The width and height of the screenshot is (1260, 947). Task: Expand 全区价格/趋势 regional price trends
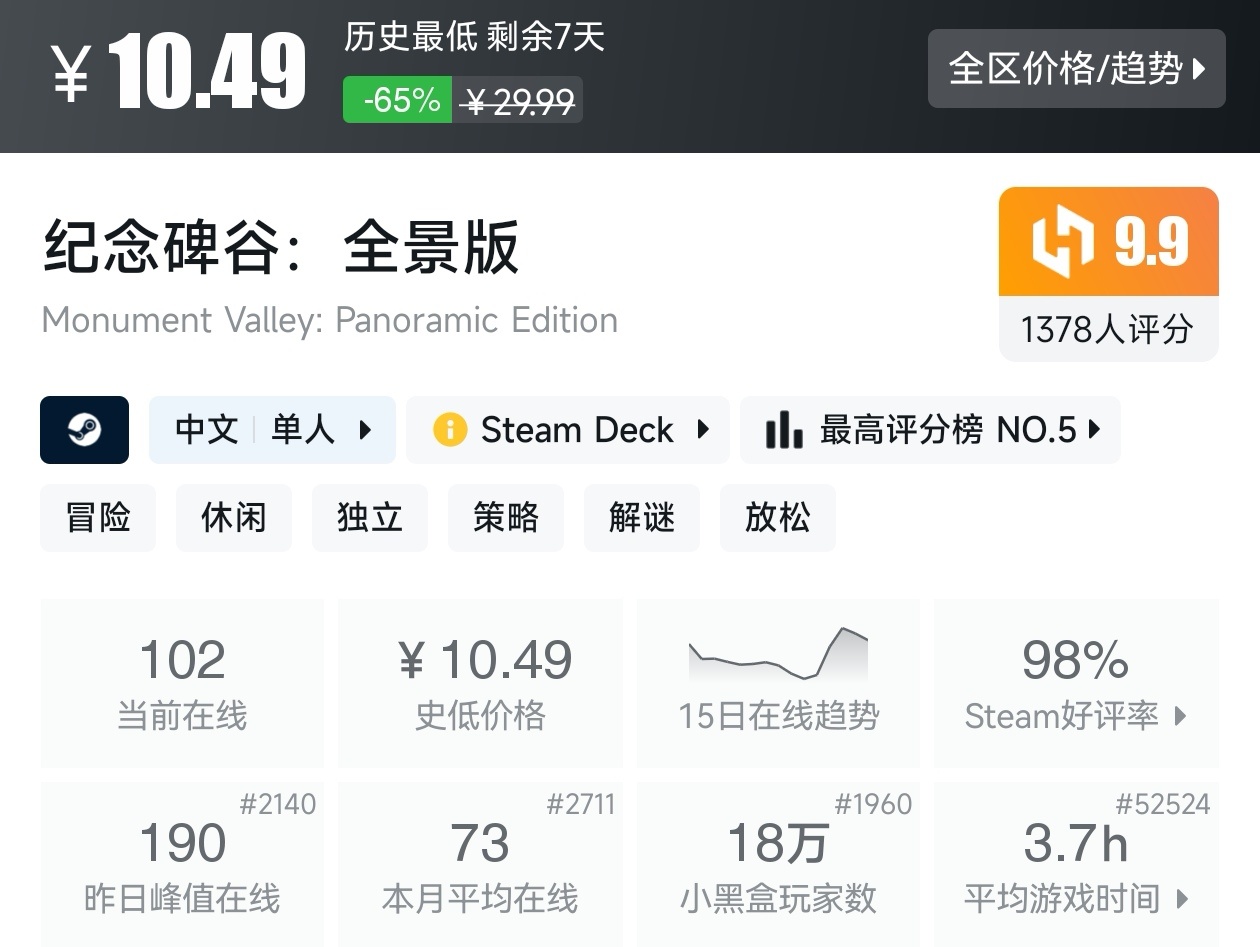click(1076, 69)
